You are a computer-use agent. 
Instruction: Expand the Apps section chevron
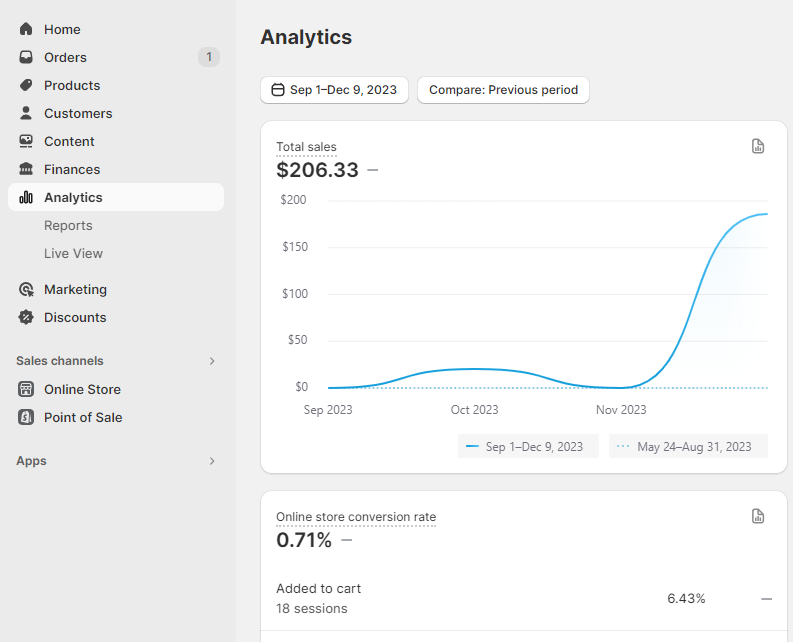(x=212, y=461)
